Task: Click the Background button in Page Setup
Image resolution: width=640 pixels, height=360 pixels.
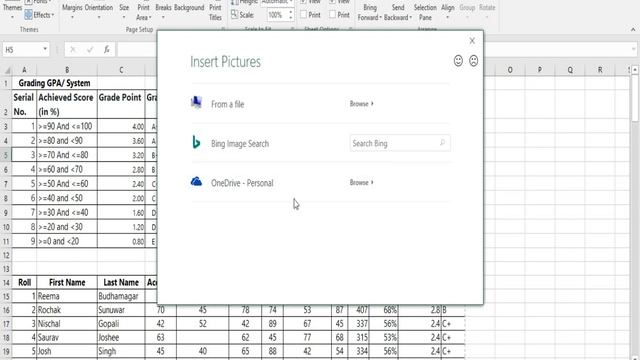Action: tap(189, 8)
